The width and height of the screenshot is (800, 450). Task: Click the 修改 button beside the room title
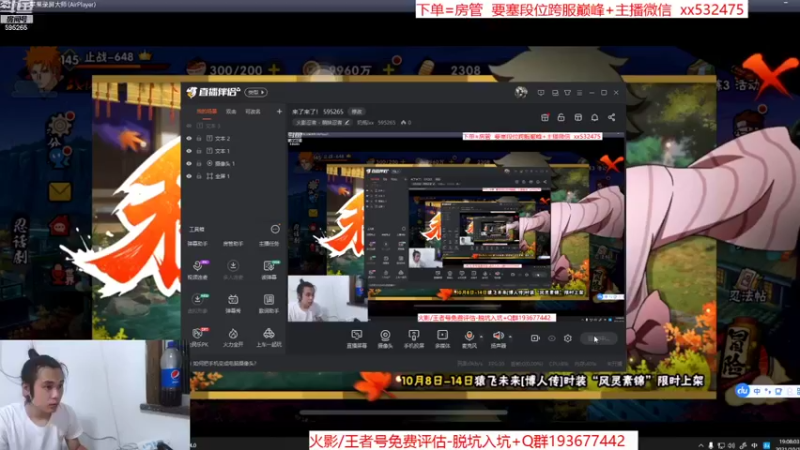[x=356, y=111]
